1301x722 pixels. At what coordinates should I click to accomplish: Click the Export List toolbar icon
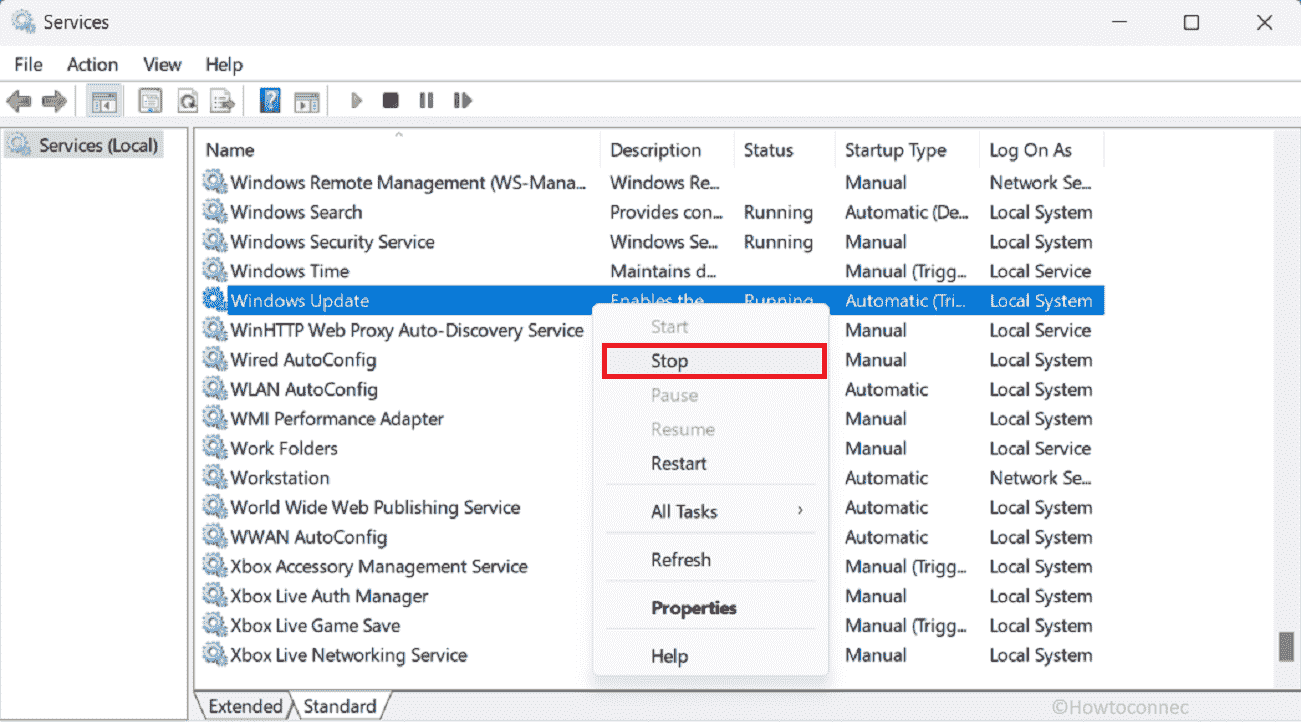pos(223,101)
